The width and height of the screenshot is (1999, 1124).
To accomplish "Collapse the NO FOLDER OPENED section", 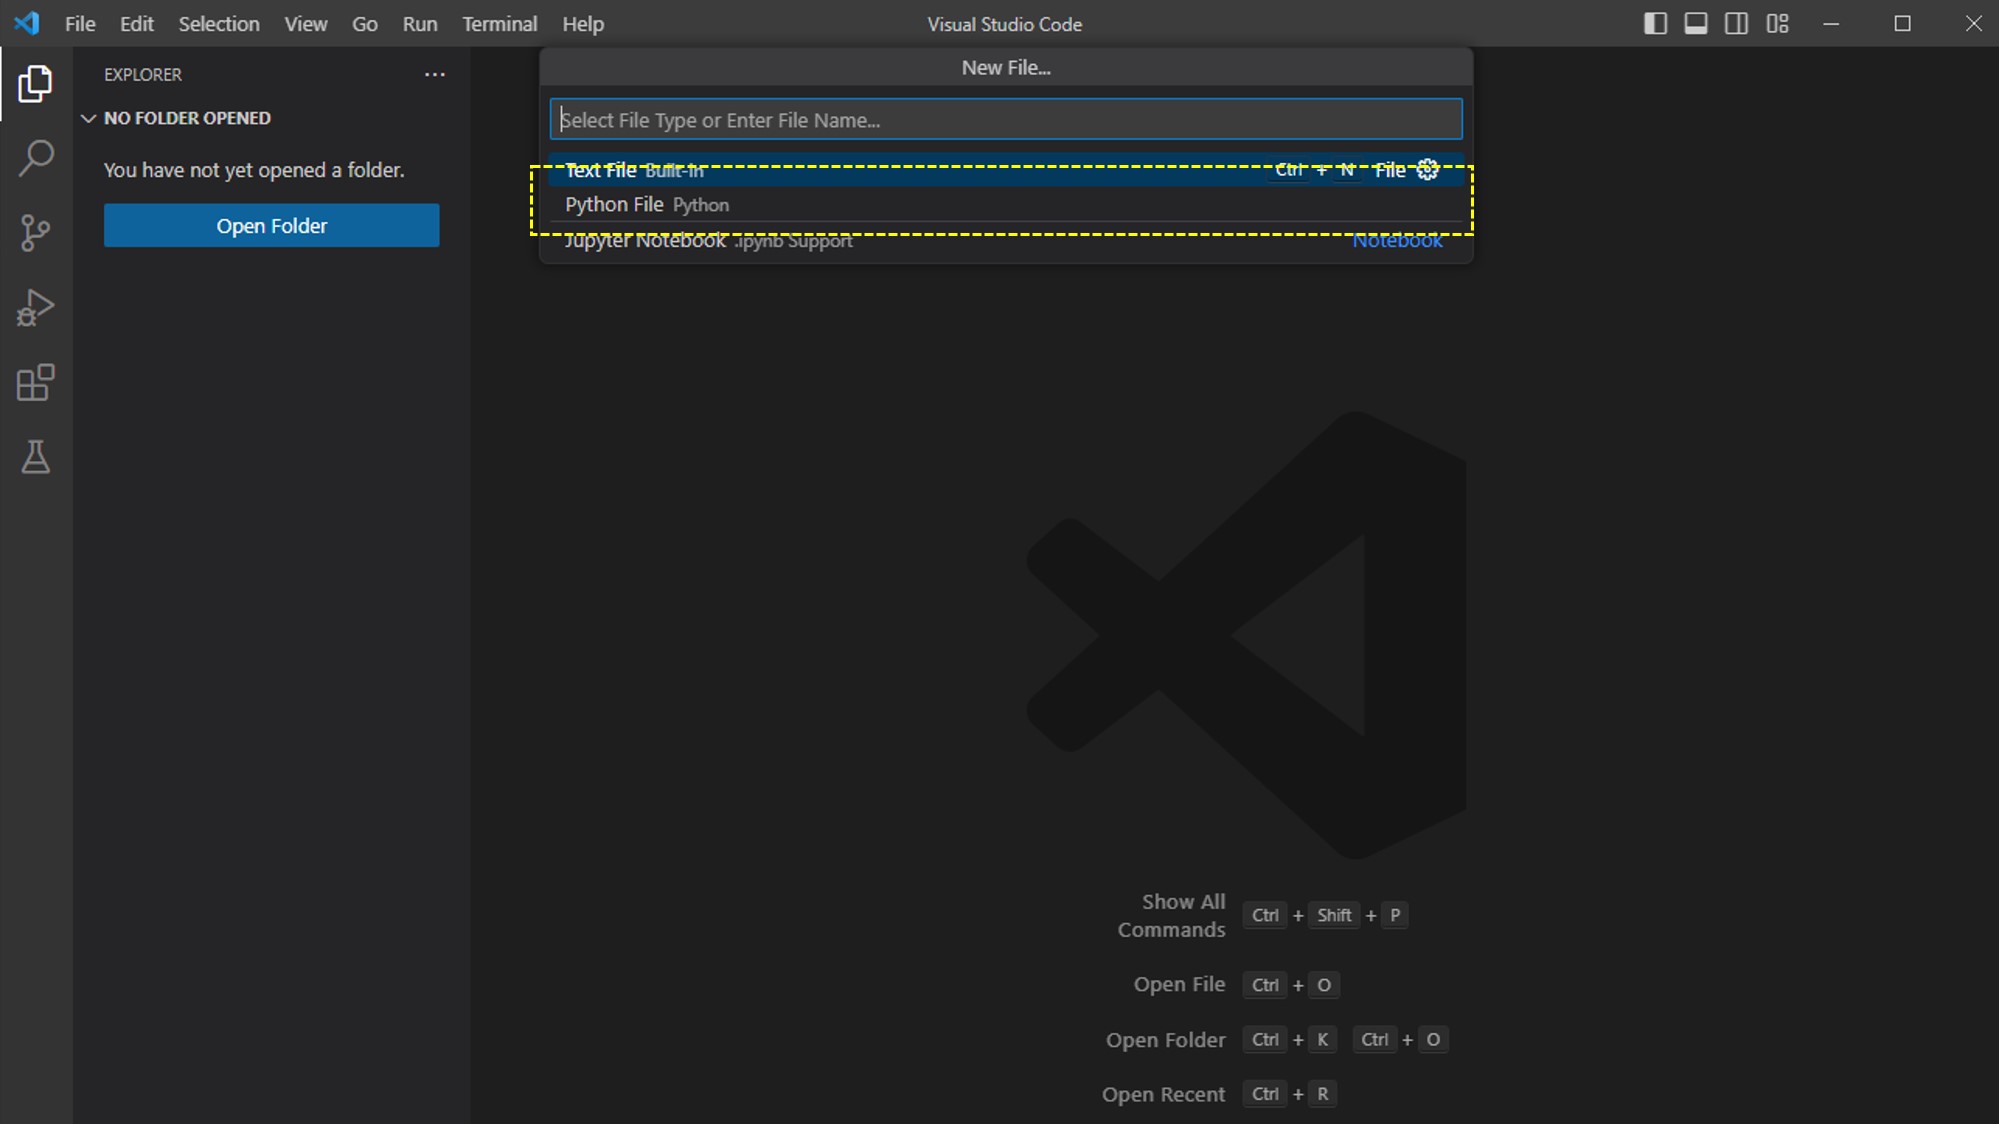I will (x=88, y=118).
